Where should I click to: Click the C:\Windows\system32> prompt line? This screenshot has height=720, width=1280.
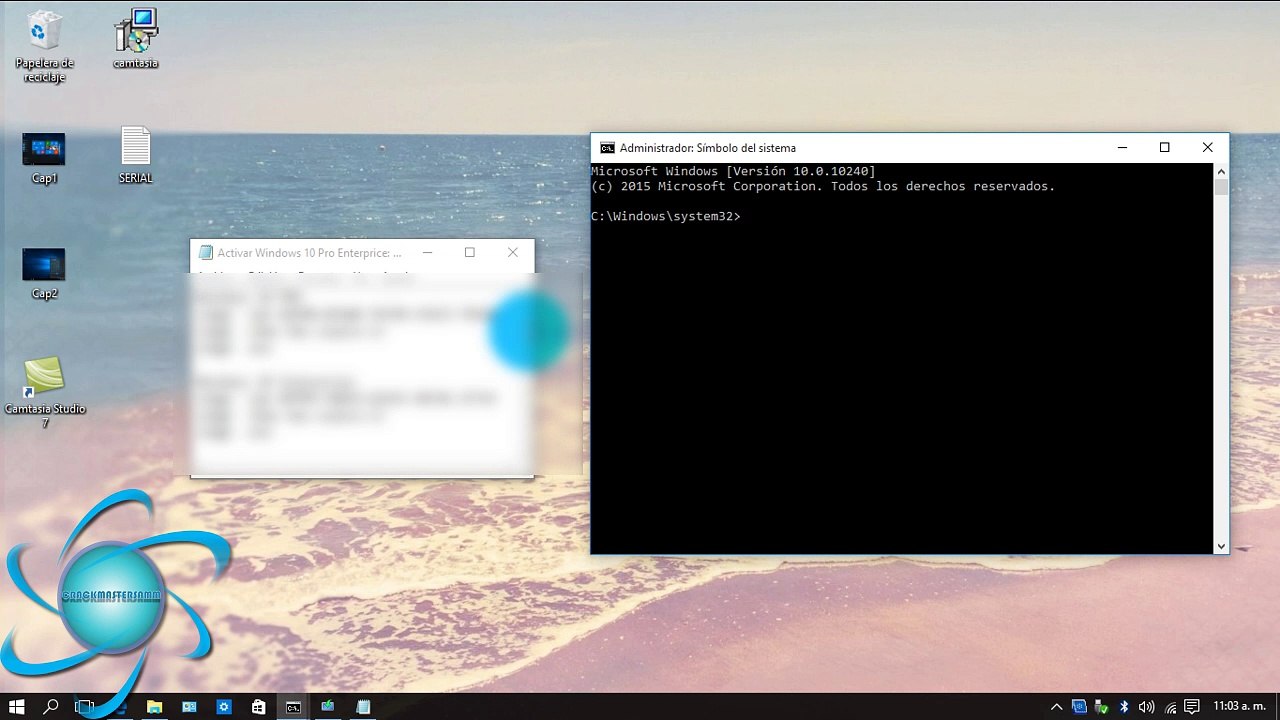tap(666, 216)
